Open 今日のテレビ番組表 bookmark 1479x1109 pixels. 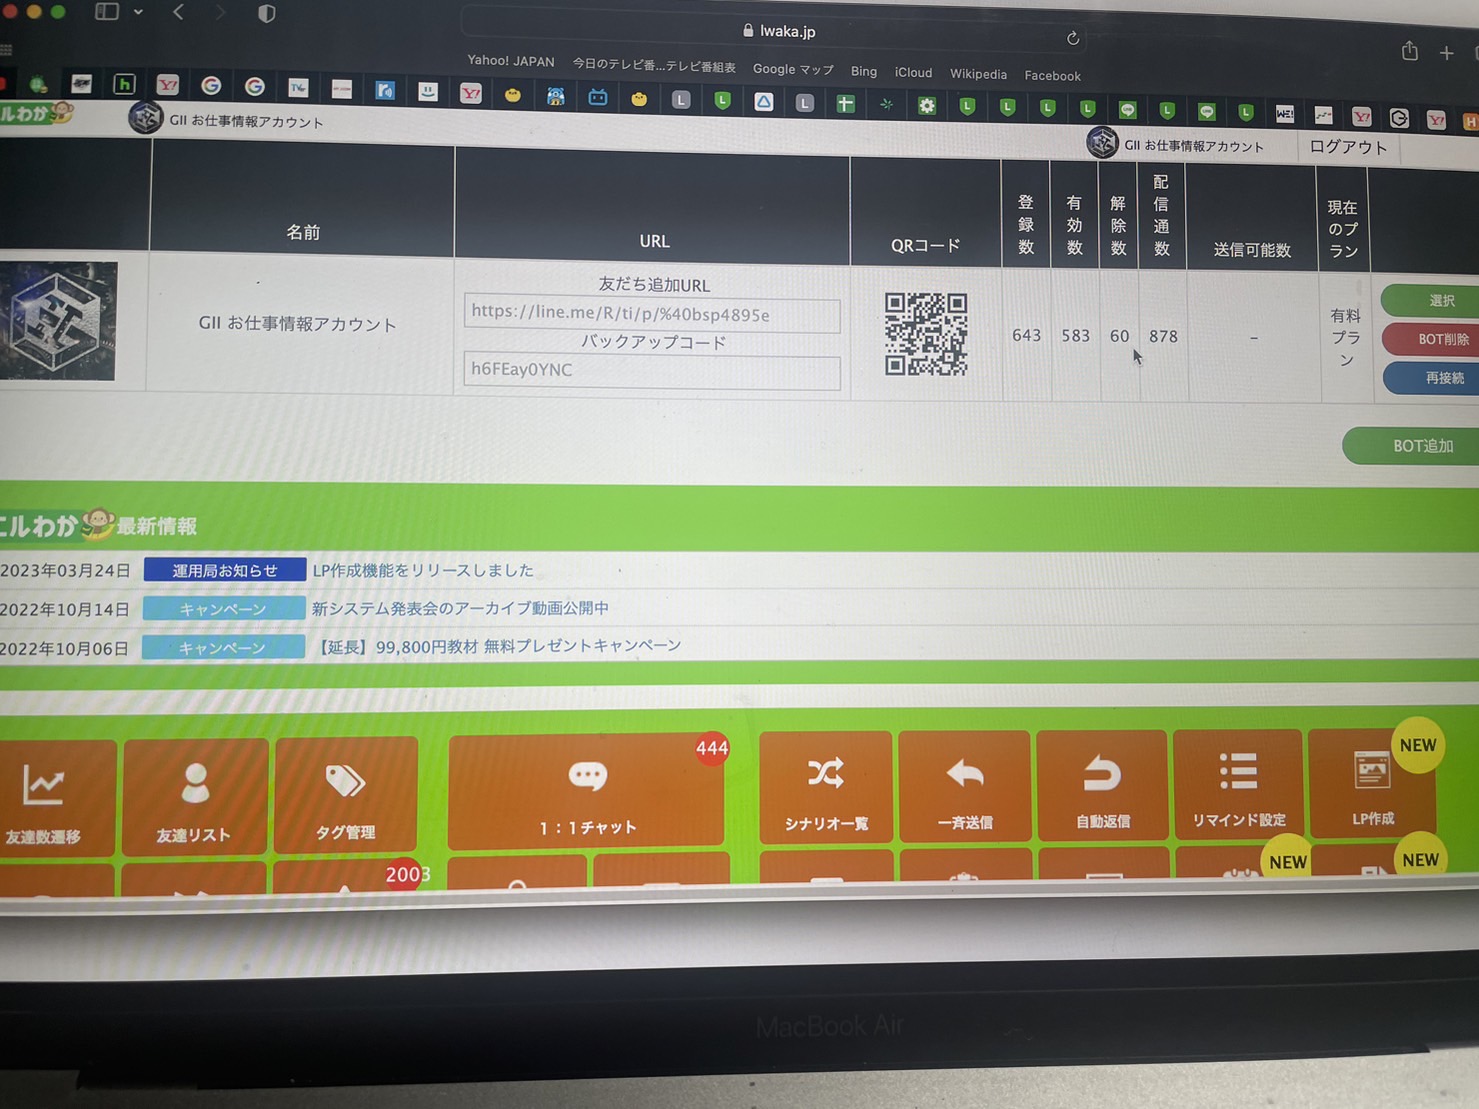tap(654, 66)
